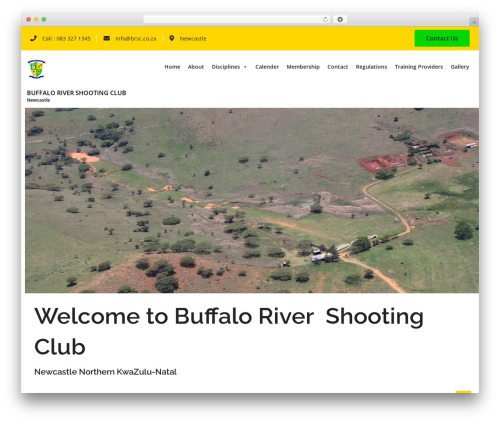Image resolution: width=500 pixels, height=423 pixels.
Task: Open the About page
Action: coord(196,67)
